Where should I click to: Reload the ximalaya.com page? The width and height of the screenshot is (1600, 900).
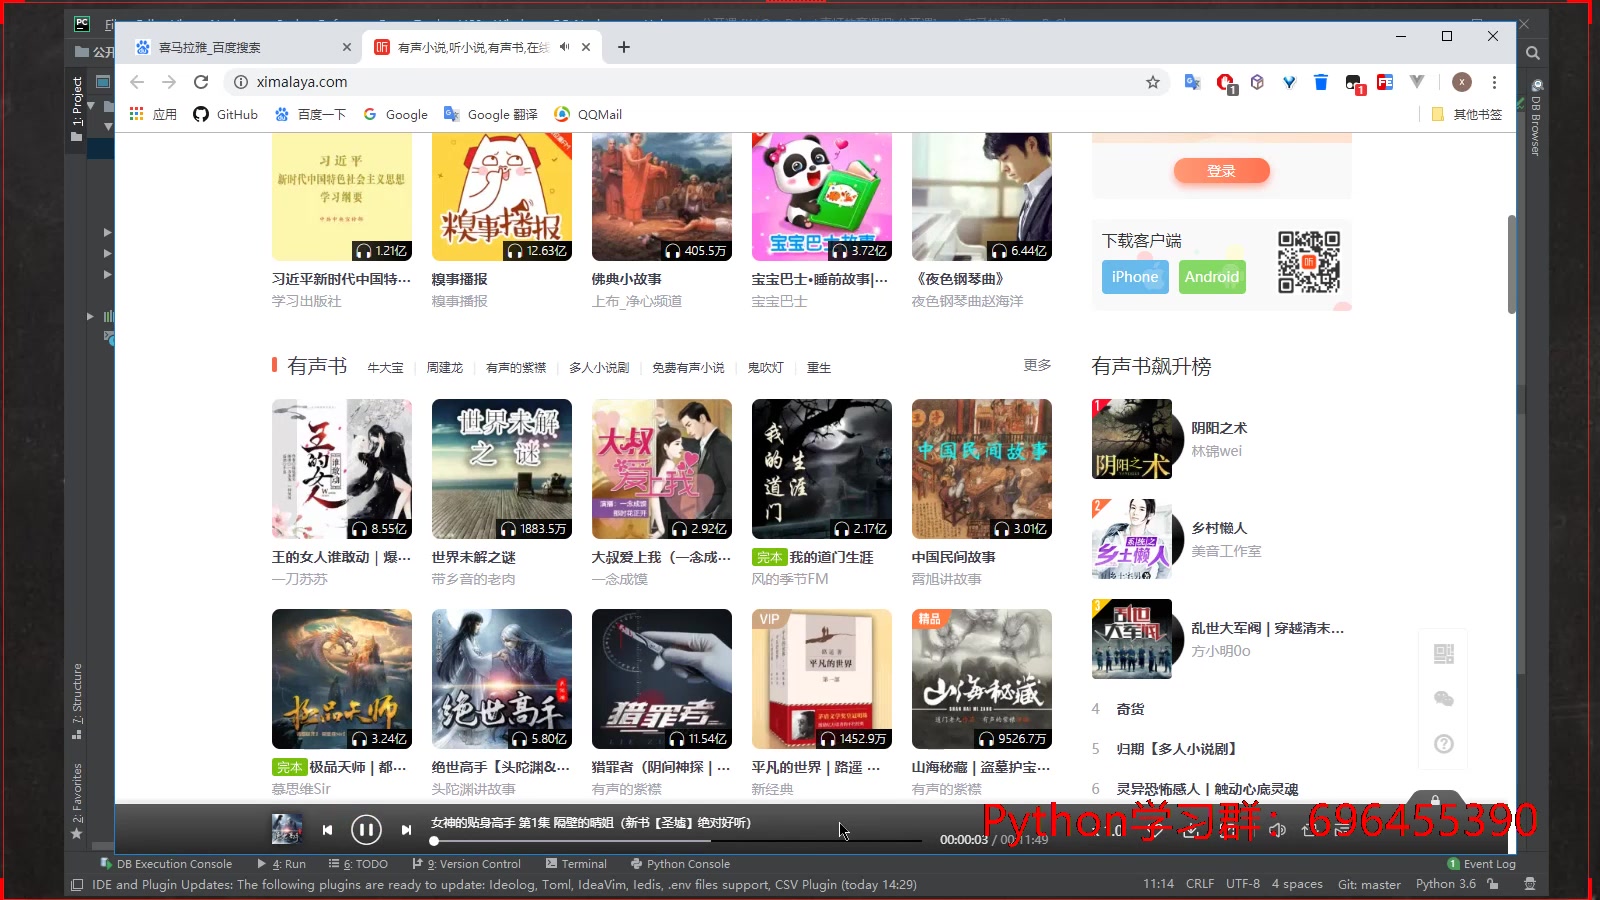pos(201,82)
